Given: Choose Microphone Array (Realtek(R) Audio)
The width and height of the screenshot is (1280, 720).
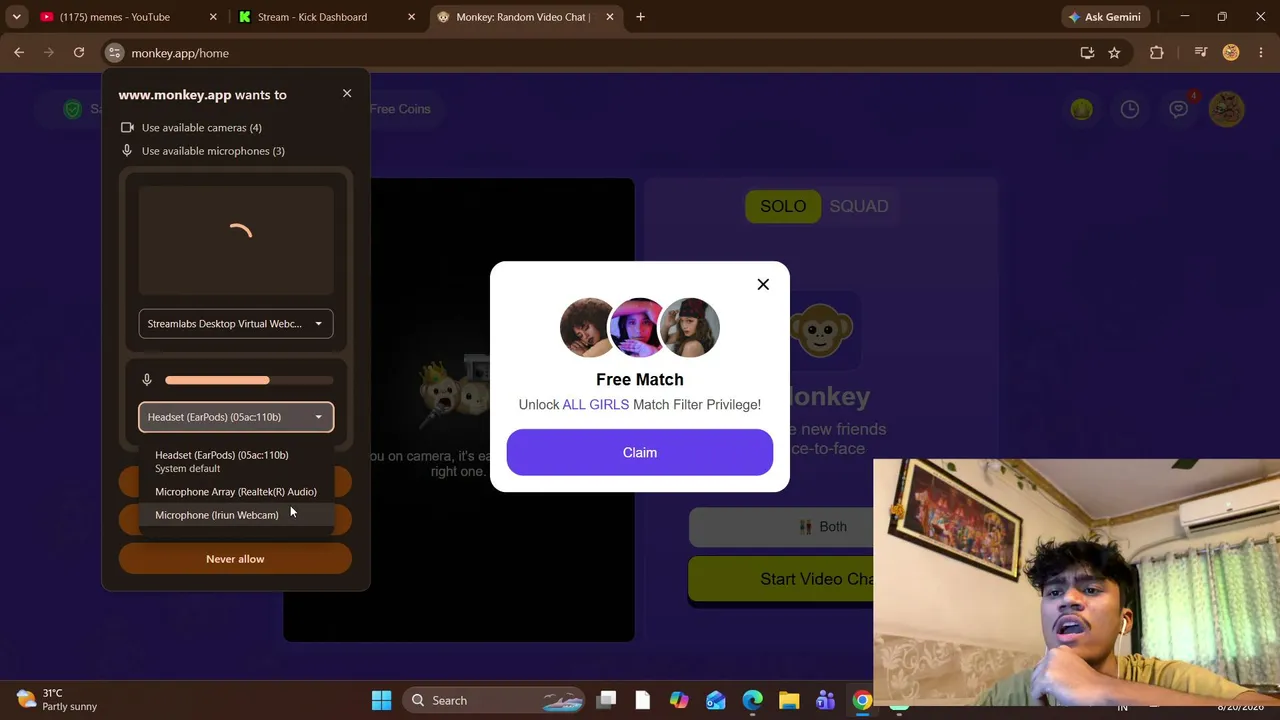Looking at the screenshot, I should (236, 492).
